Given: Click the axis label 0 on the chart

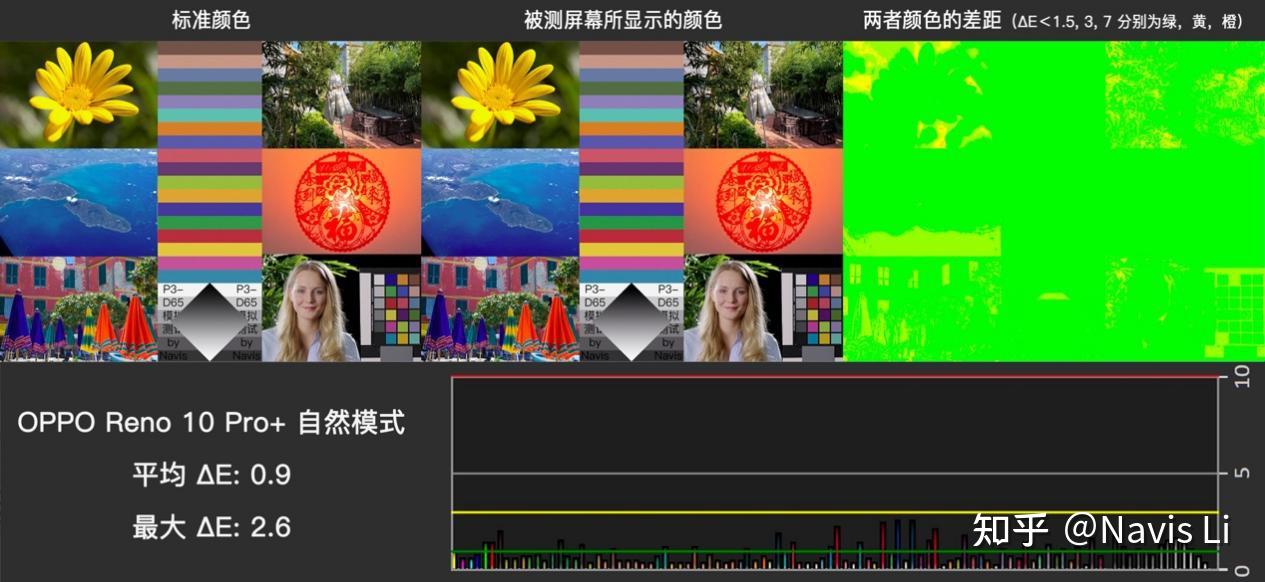Looking at the screenshot, I should coord(1243,571).
